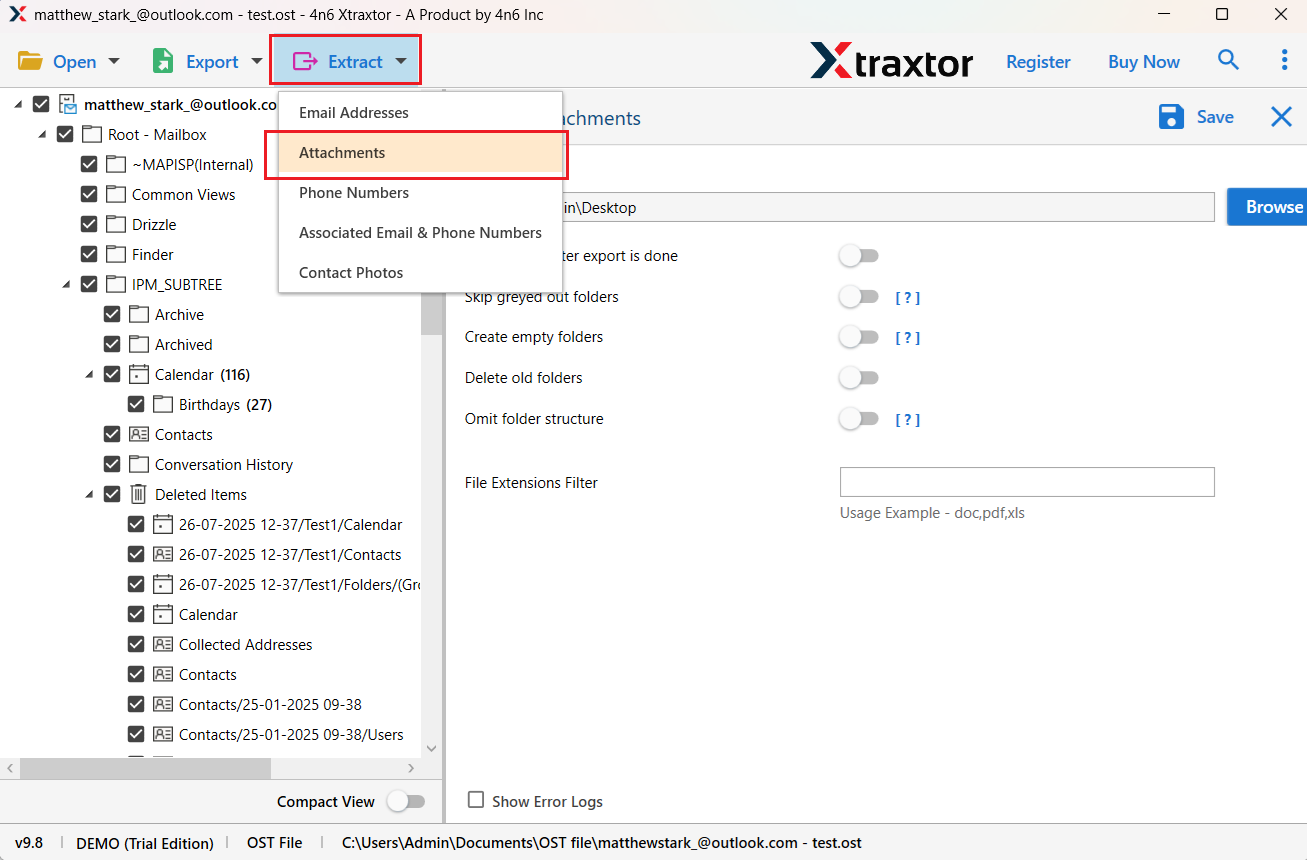Click the Drizzle folder icon
1307x860 pixels.
(x=116, y=224)
